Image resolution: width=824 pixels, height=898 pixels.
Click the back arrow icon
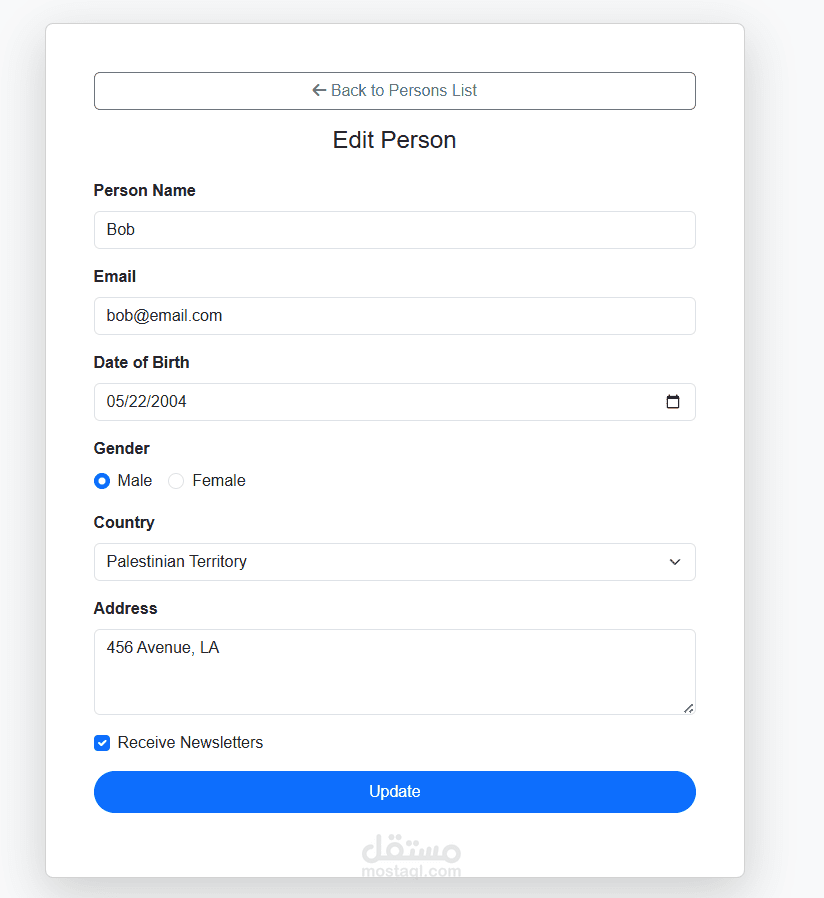point(319,90)
